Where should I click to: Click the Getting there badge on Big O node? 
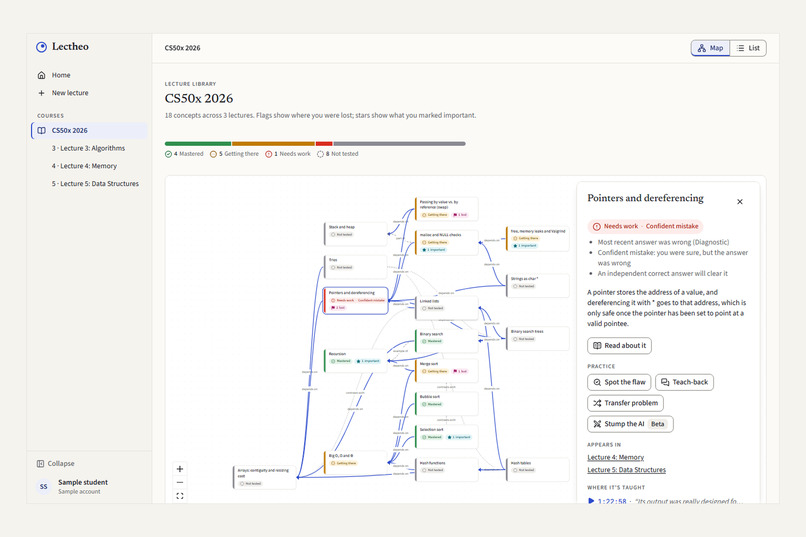(343, 463)
